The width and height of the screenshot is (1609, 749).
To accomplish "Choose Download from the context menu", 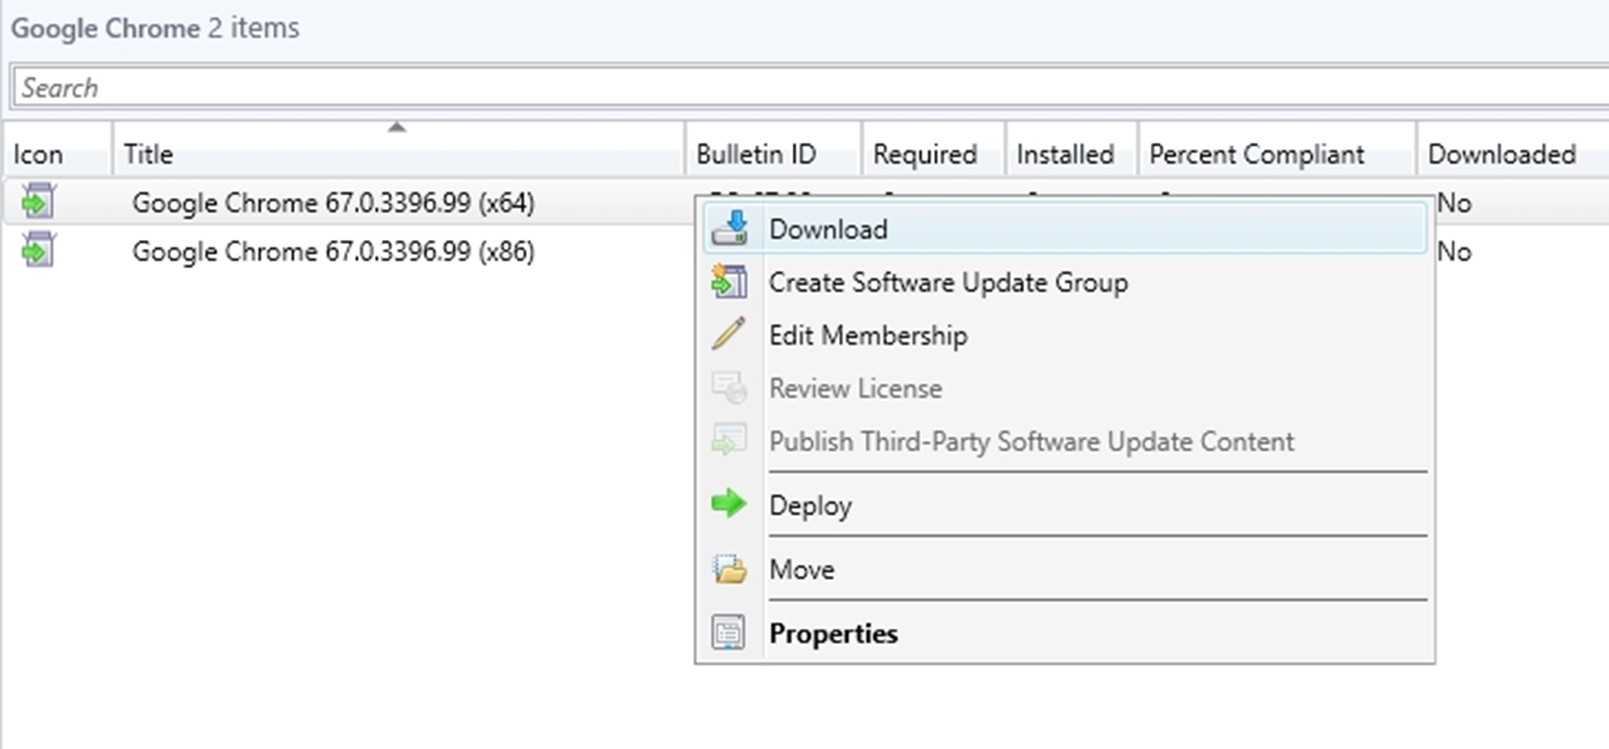I will [1065, 228].
